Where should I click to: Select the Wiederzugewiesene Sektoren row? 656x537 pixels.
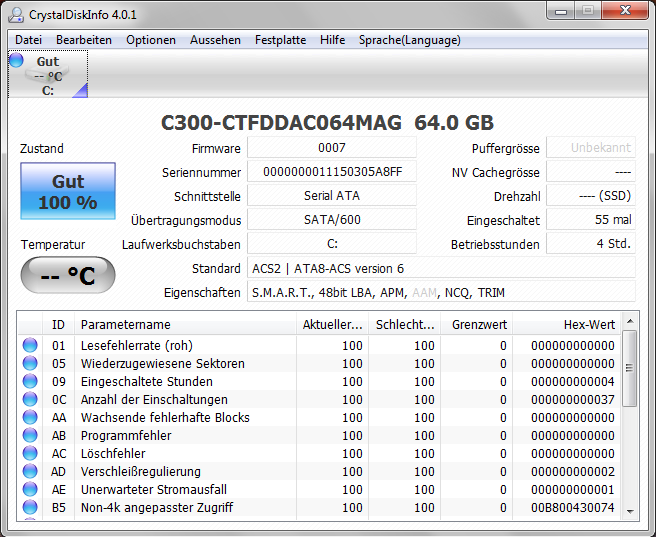click(319, 363)
